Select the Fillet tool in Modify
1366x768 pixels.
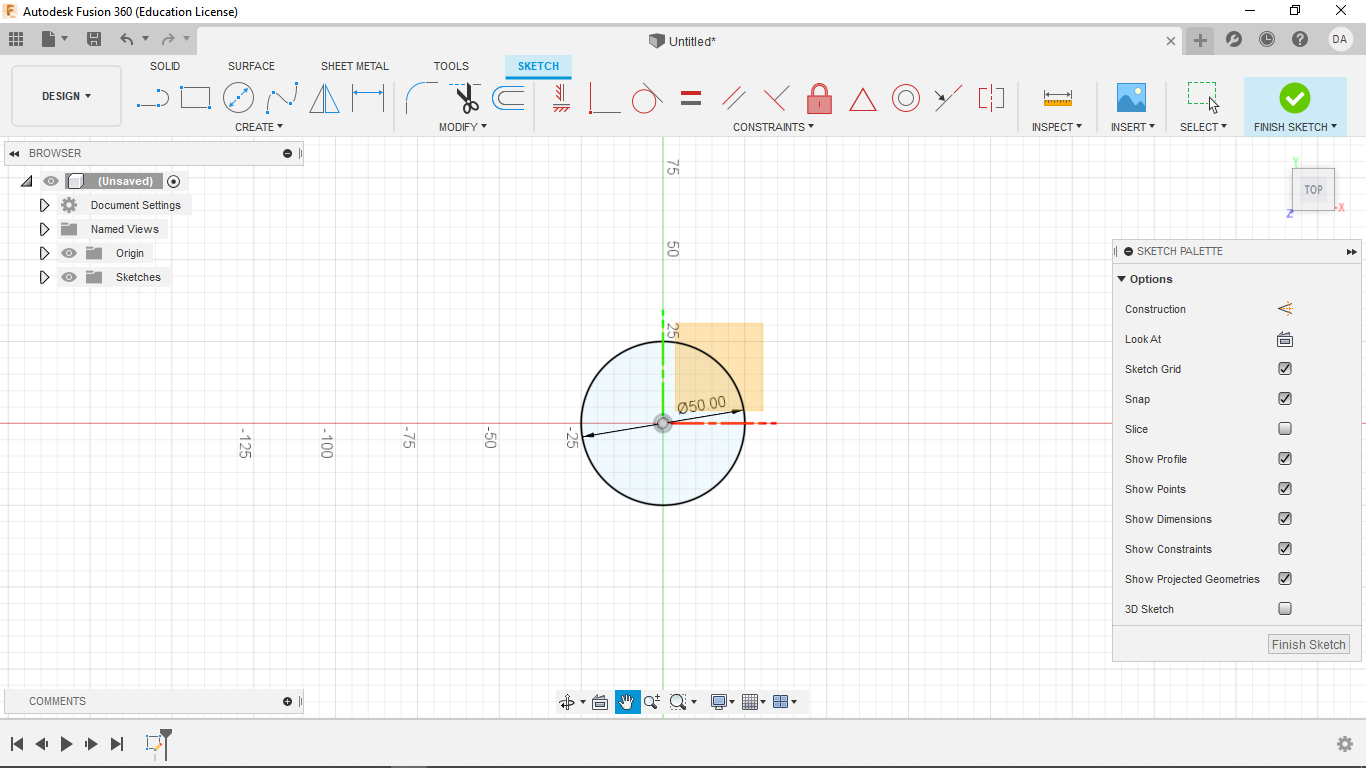click(x=421, y=98)
